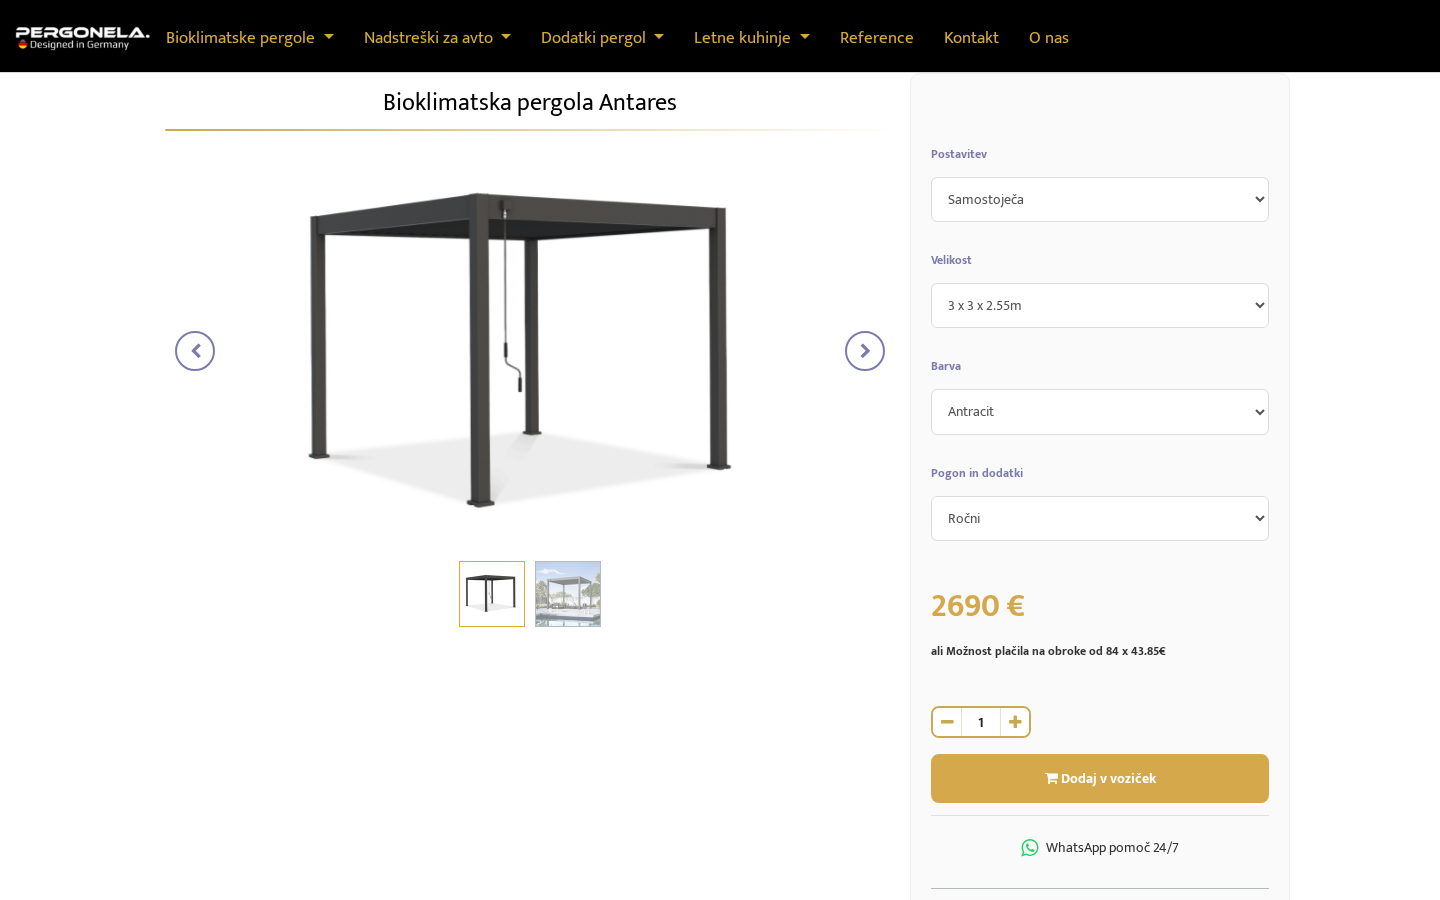The width and height of the screenshot is (1440, 900).
Task: Decrease quantity with the minus icon
Action: pyautogui.click(x=946, y=722)
